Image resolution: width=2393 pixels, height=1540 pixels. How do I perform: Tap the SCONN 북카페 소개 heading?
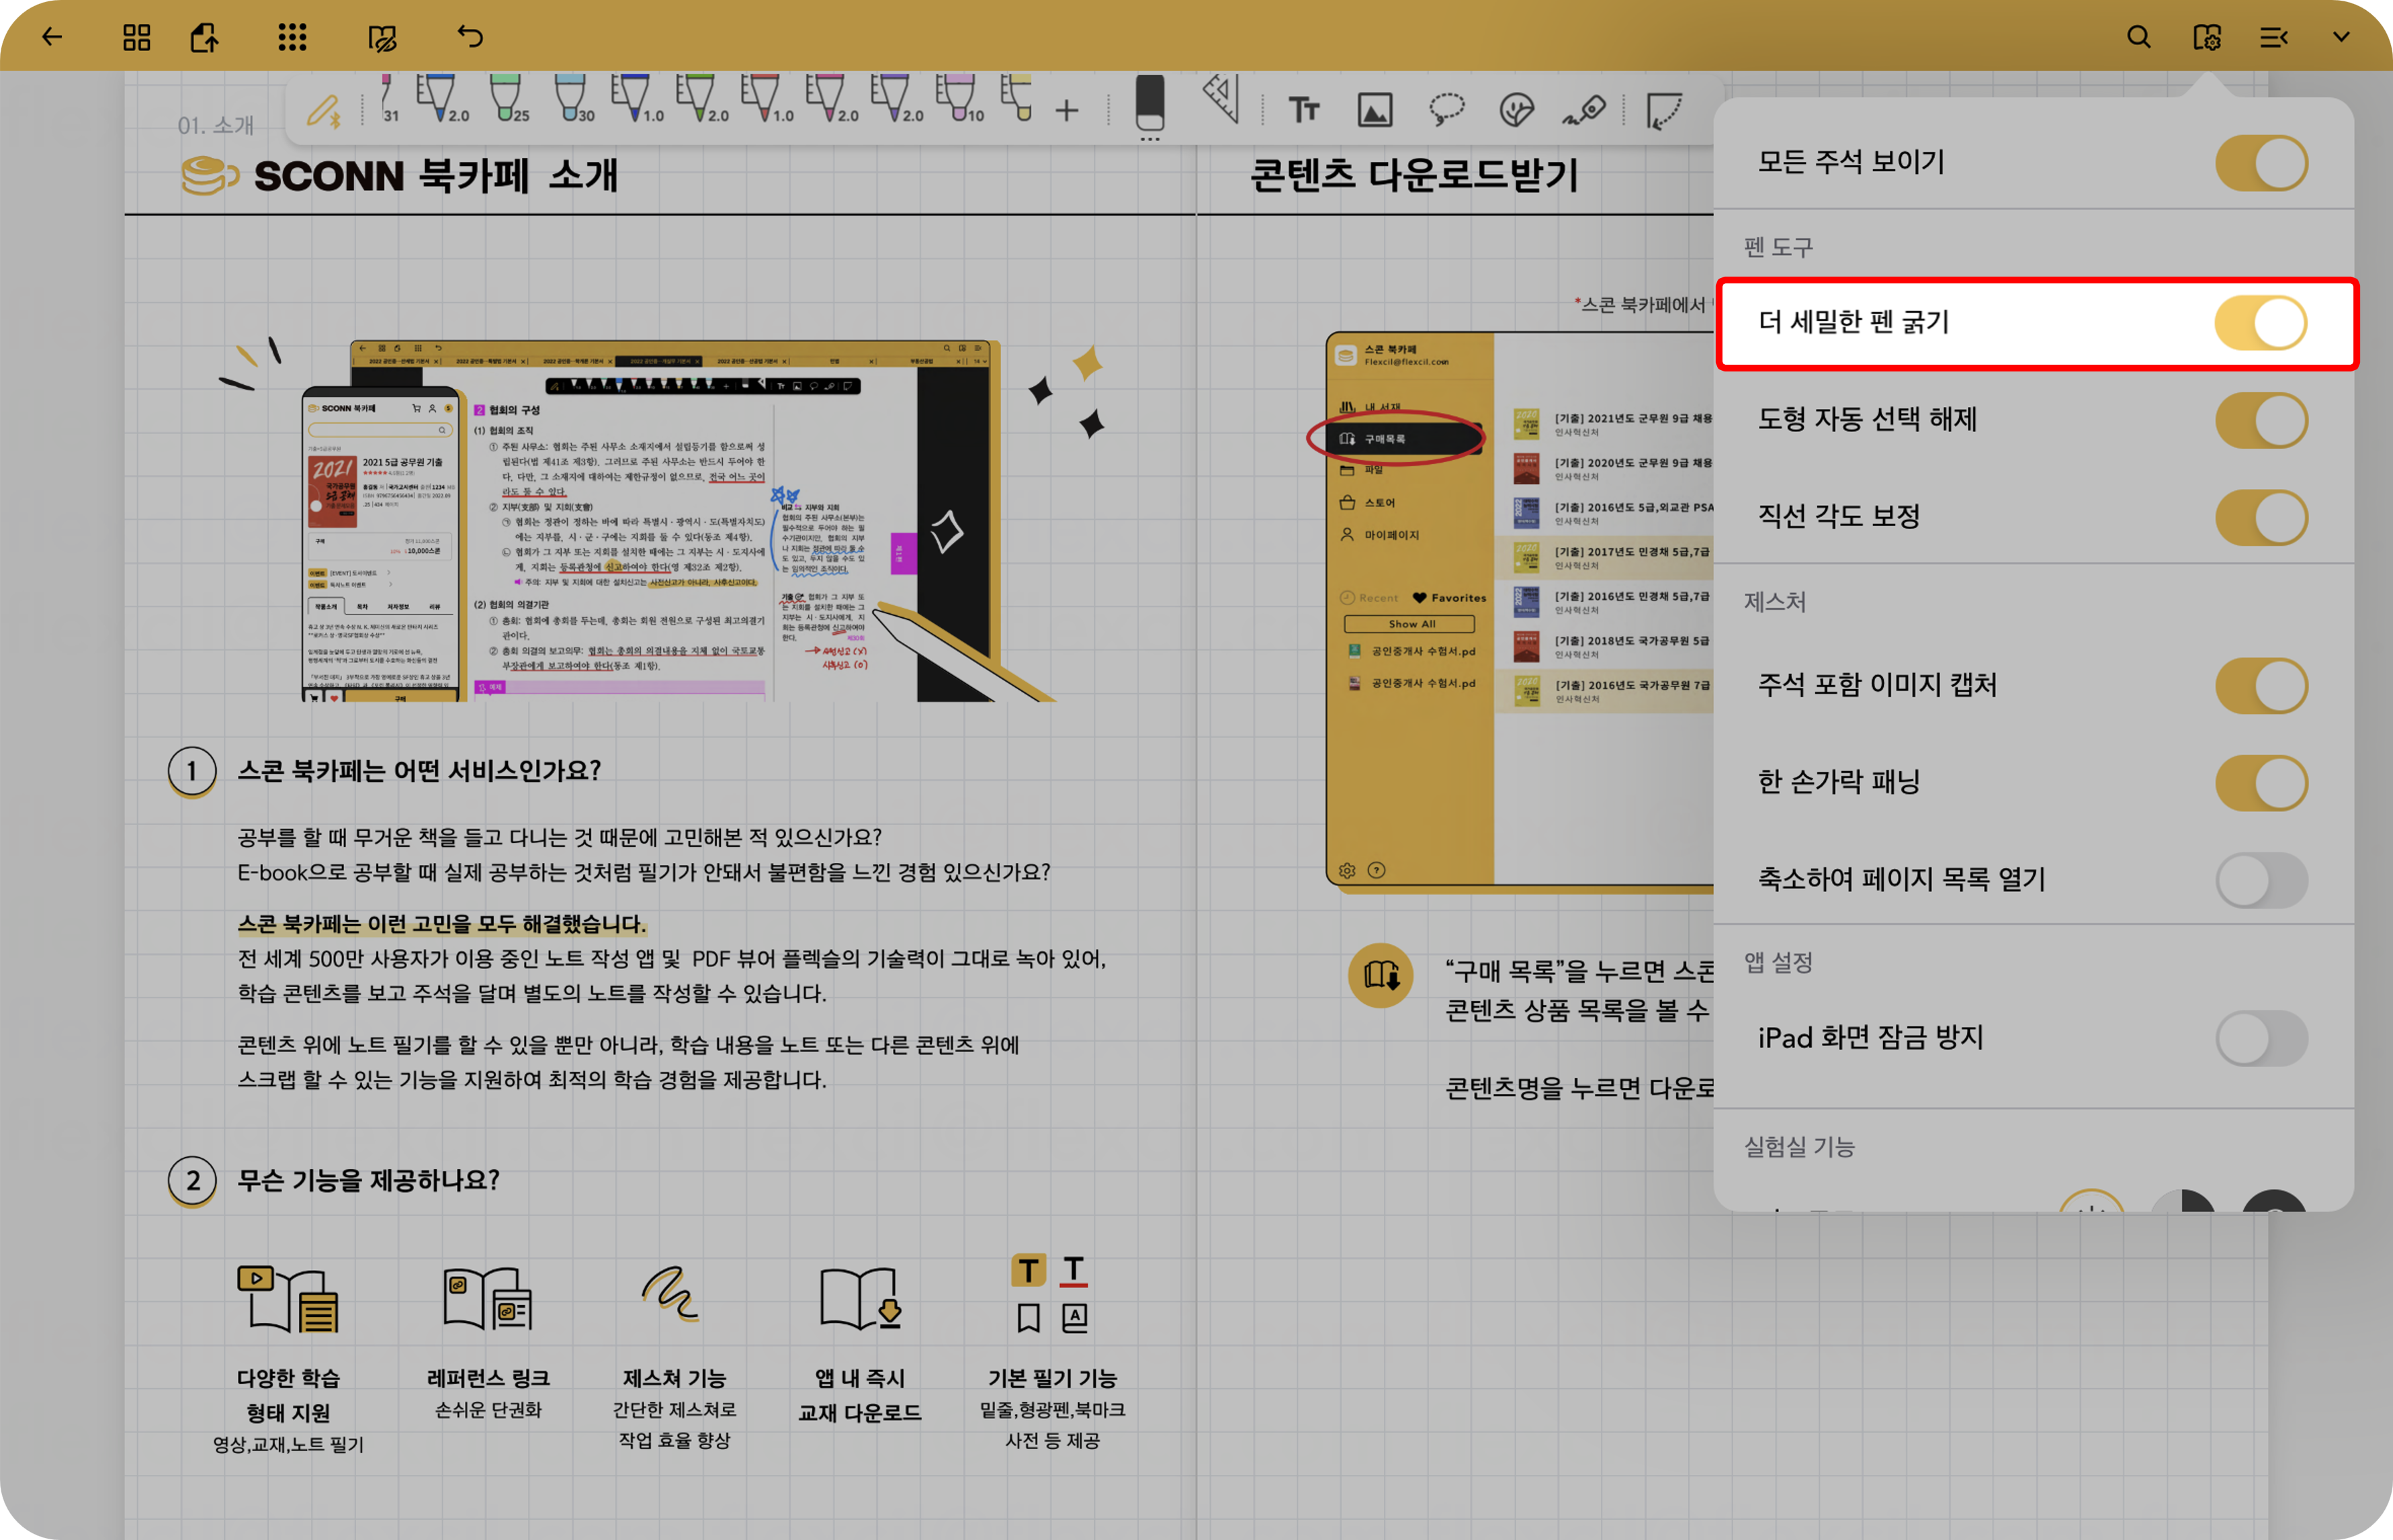[436, 176]
